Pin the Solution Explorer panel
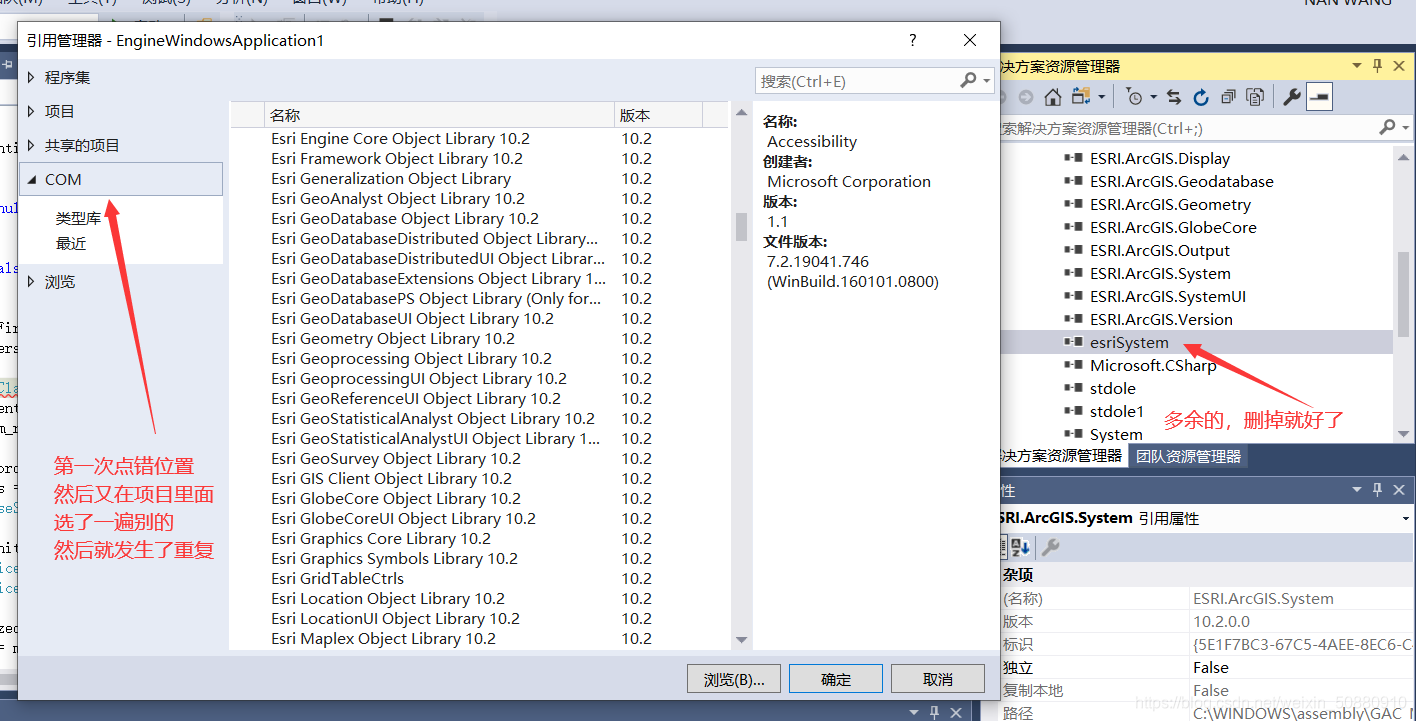This screenshot has height=721, width=1416. 1378,65
